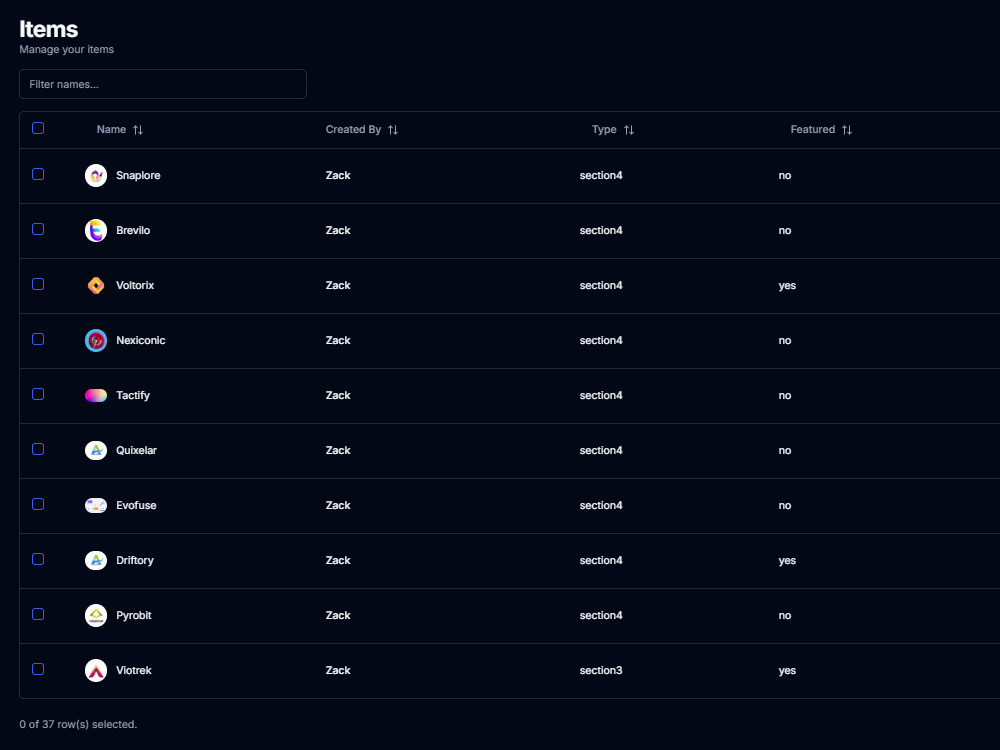1000x750 pixels.
Task: Click the Brevilo name text
Action: click(x=133, y=230)
